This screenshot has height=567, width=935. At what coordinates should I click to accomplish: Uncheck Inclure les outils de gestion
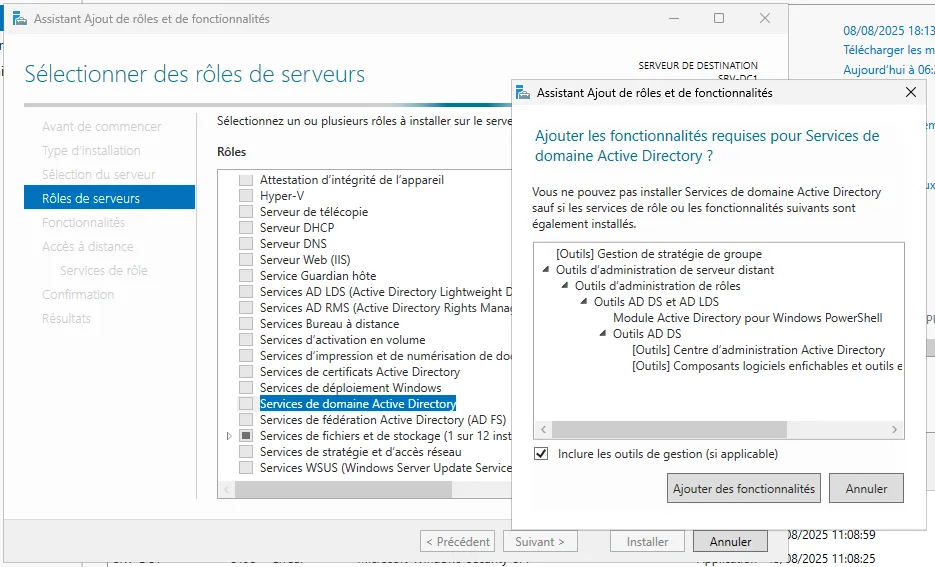(542, 454)
